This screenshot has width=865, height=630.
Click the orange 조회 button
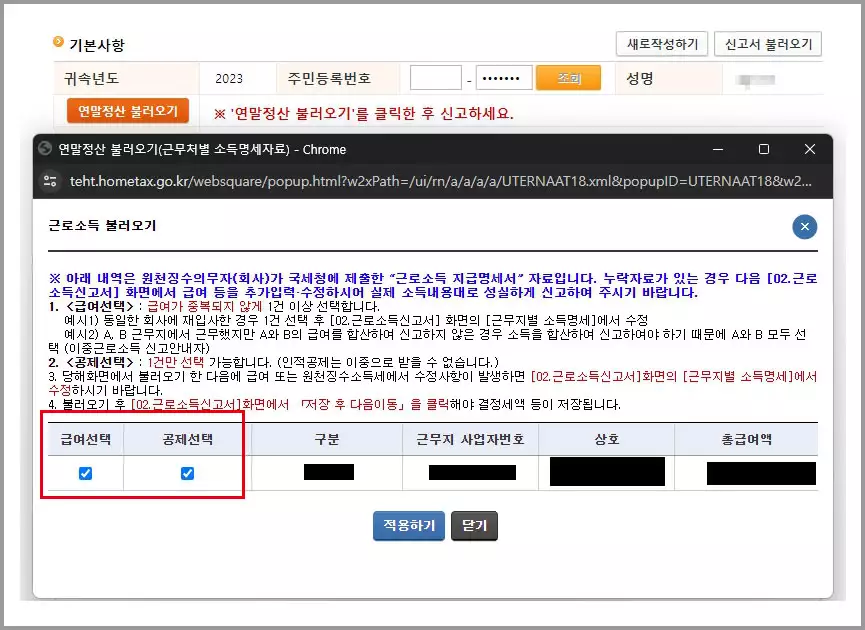(x=569, y=78)
